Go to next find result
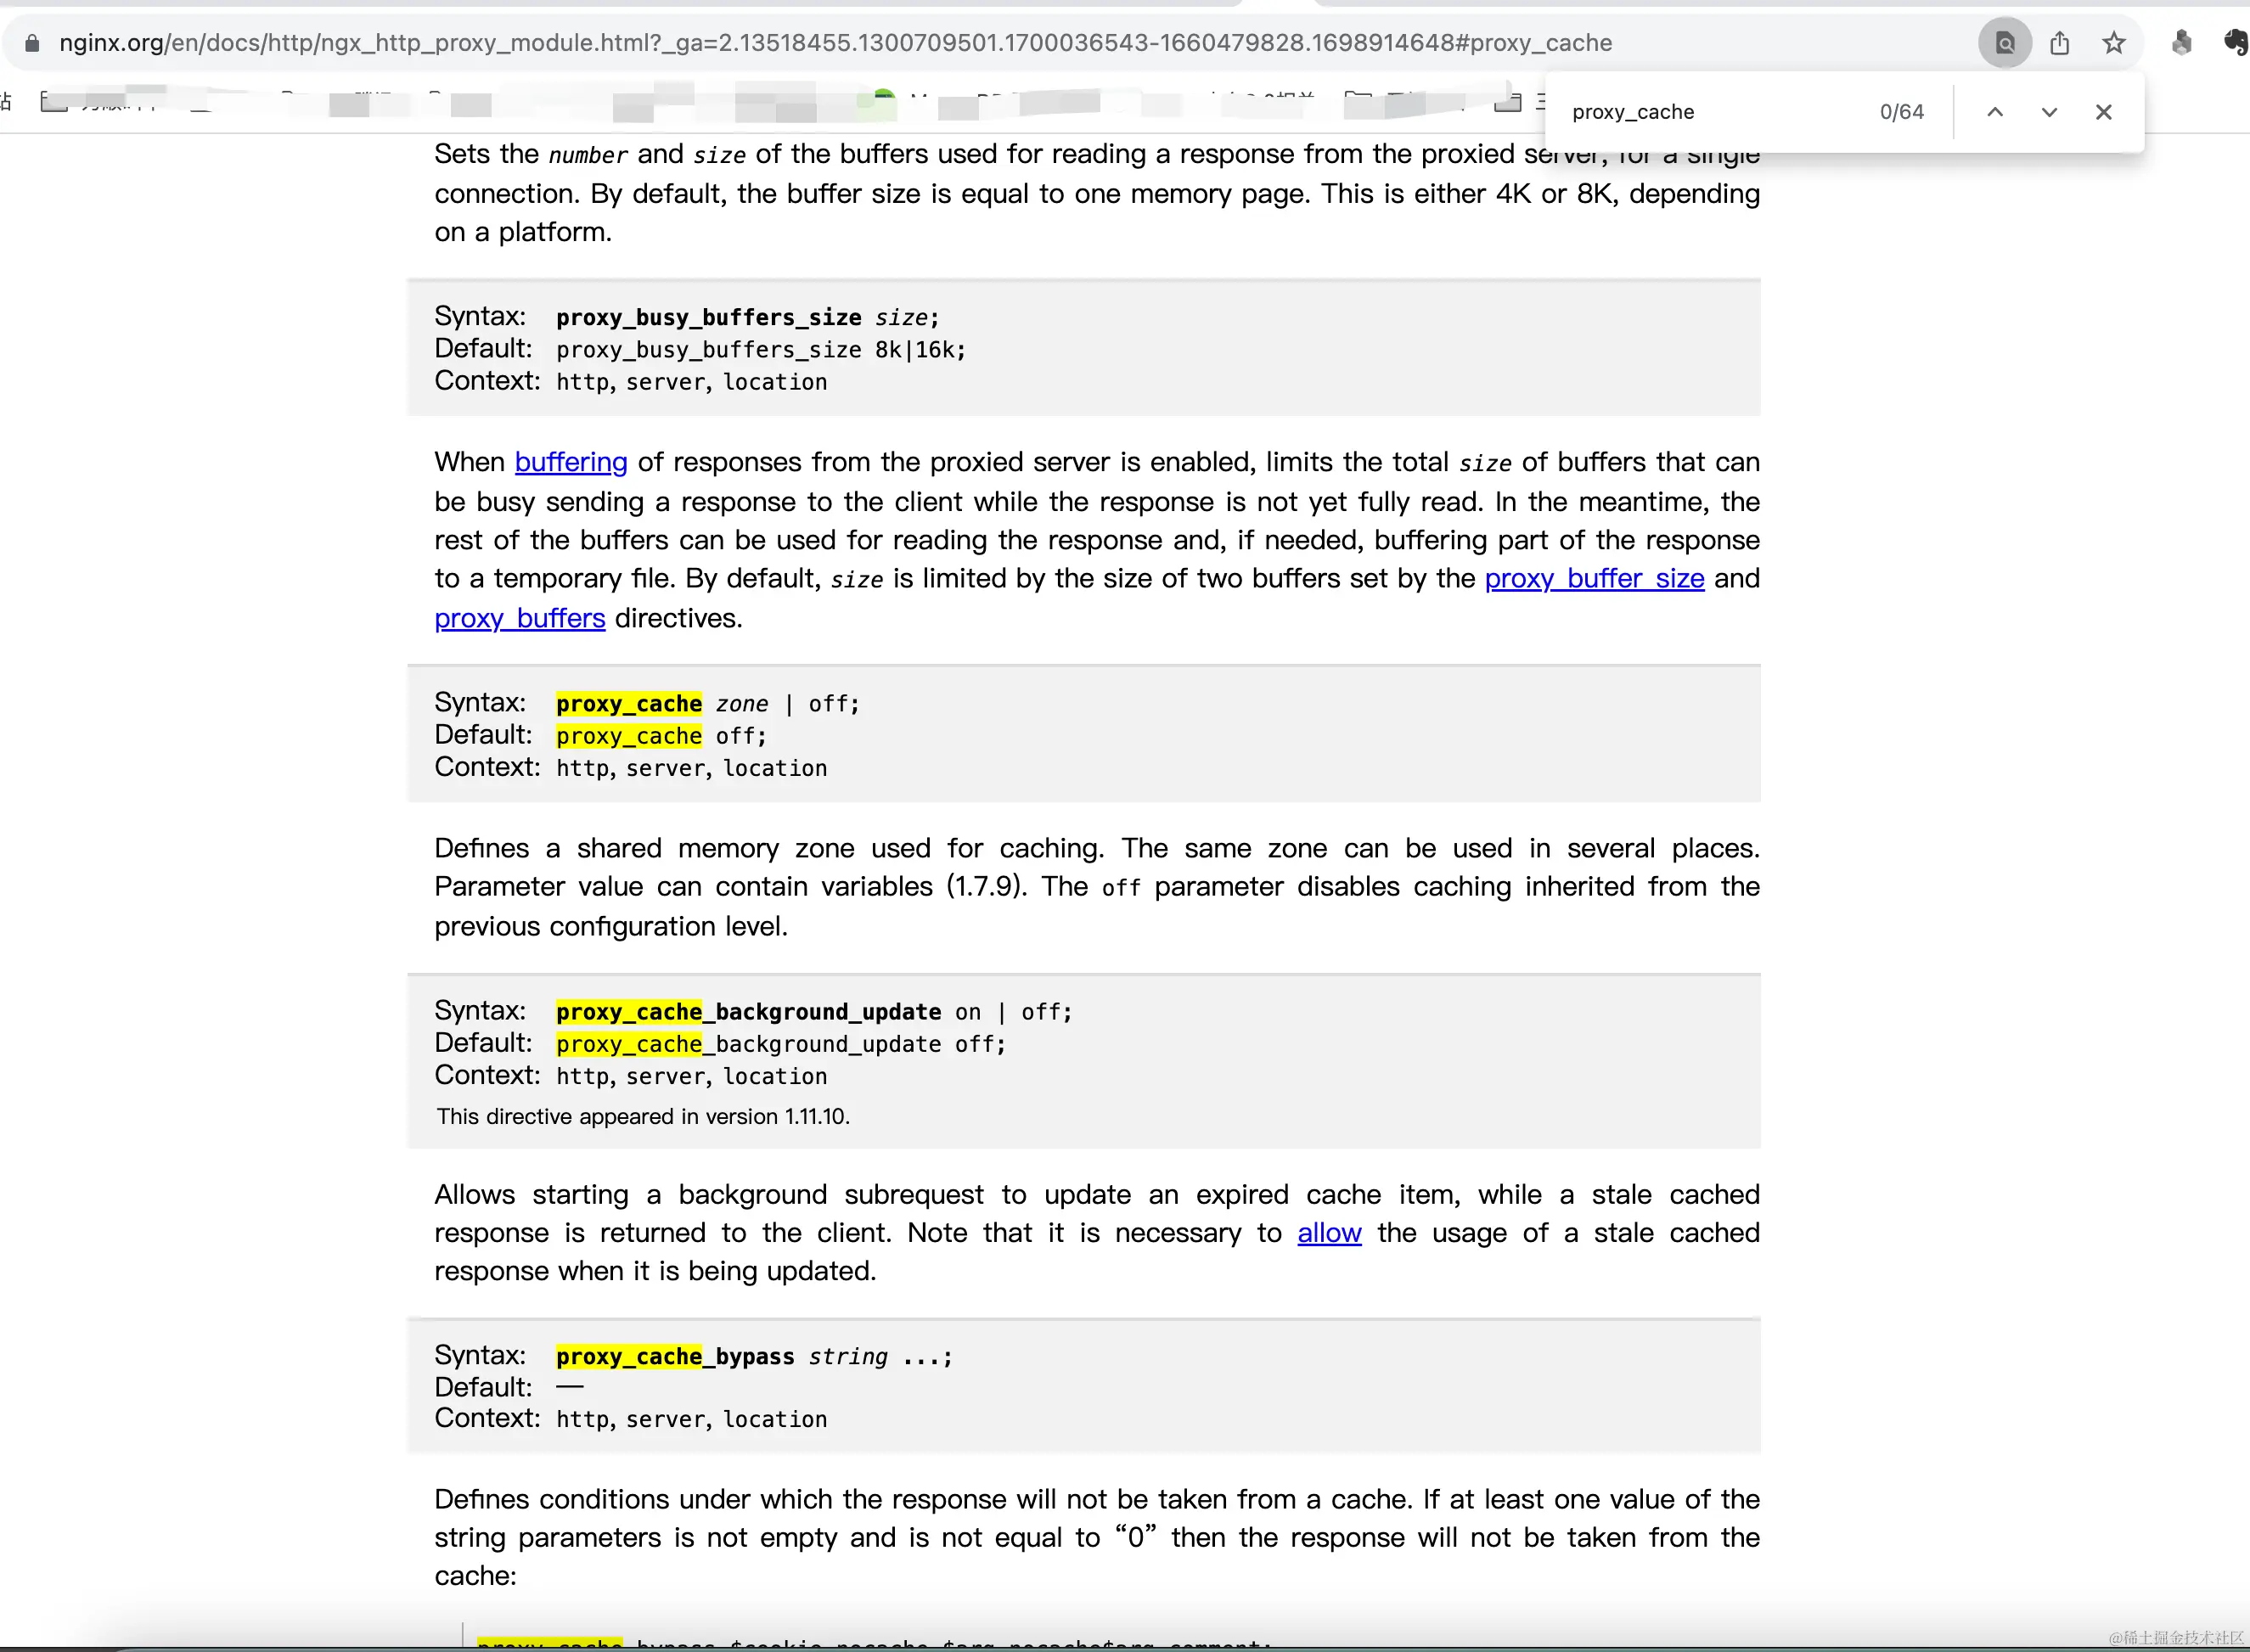Screen dimensions: 2250x1652 (x=2048, y=112)
